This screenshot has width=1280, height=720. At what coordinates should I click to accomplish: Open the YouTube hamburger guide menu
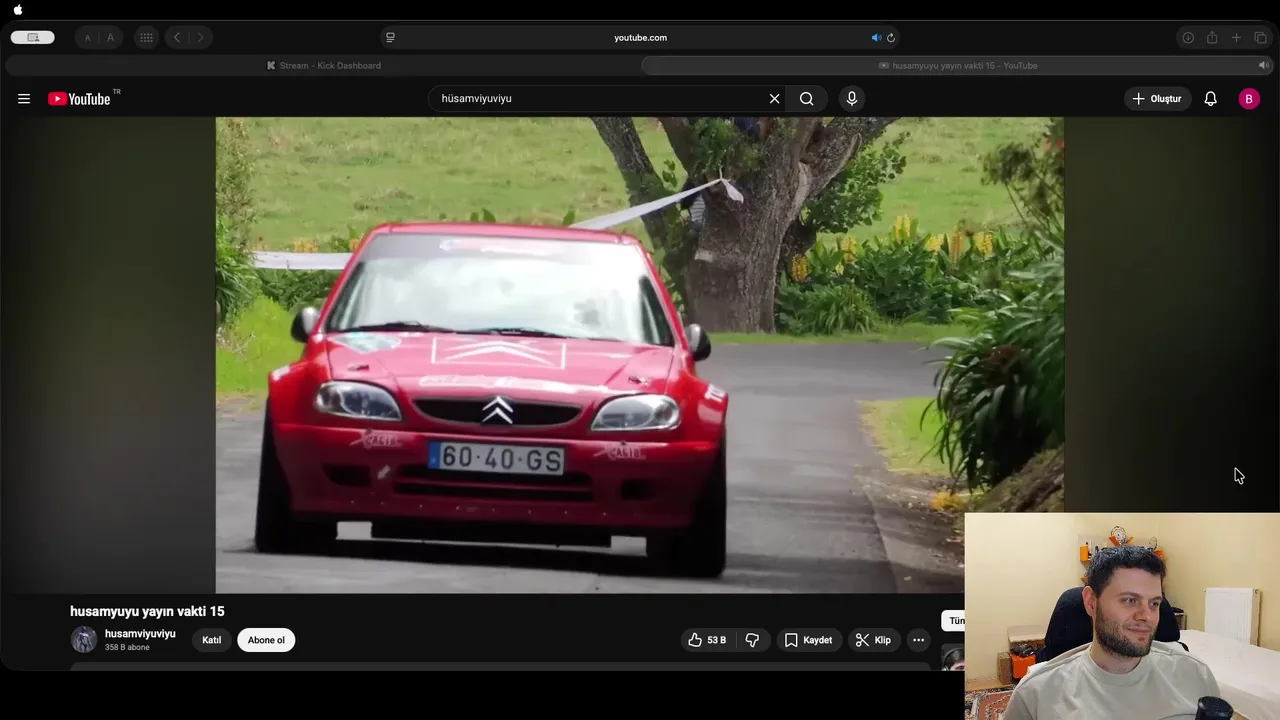pos(24,99)
